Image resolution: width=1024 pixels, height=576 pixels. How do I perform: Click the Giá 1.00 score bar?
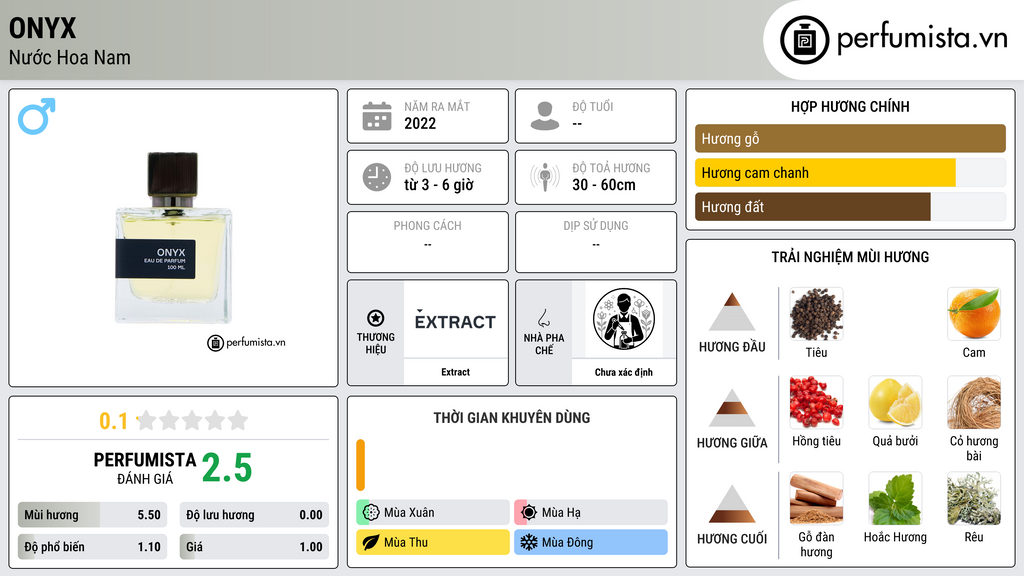[254, 547]
